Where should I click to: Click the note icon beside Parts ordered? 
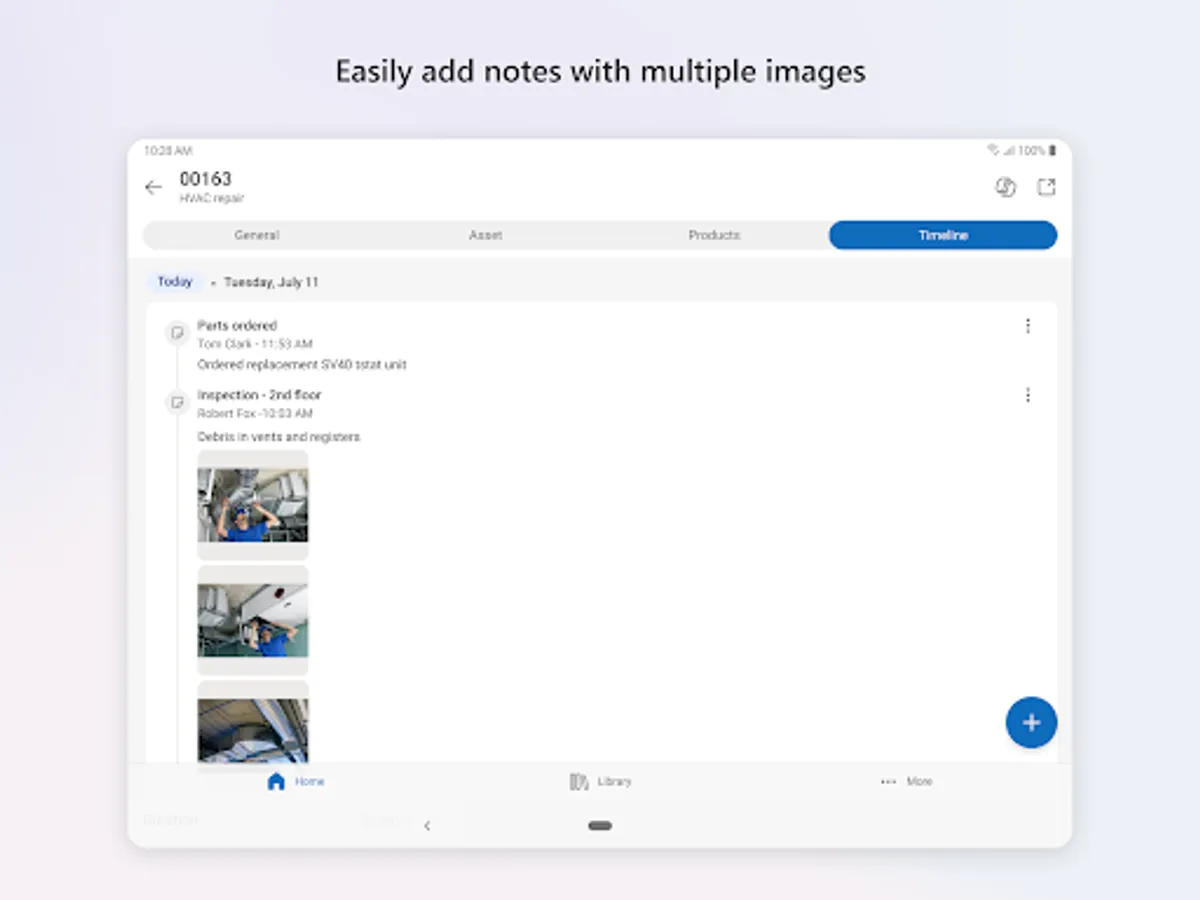[178, 332]
